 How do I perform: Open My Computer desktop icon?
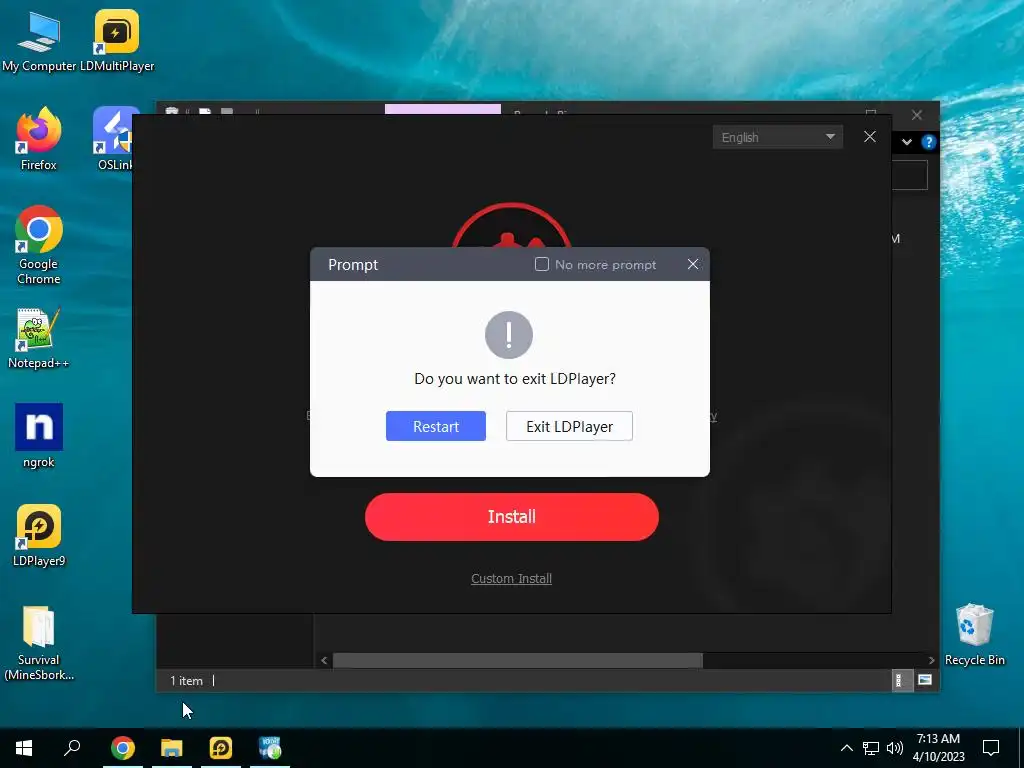coord(39,40)
